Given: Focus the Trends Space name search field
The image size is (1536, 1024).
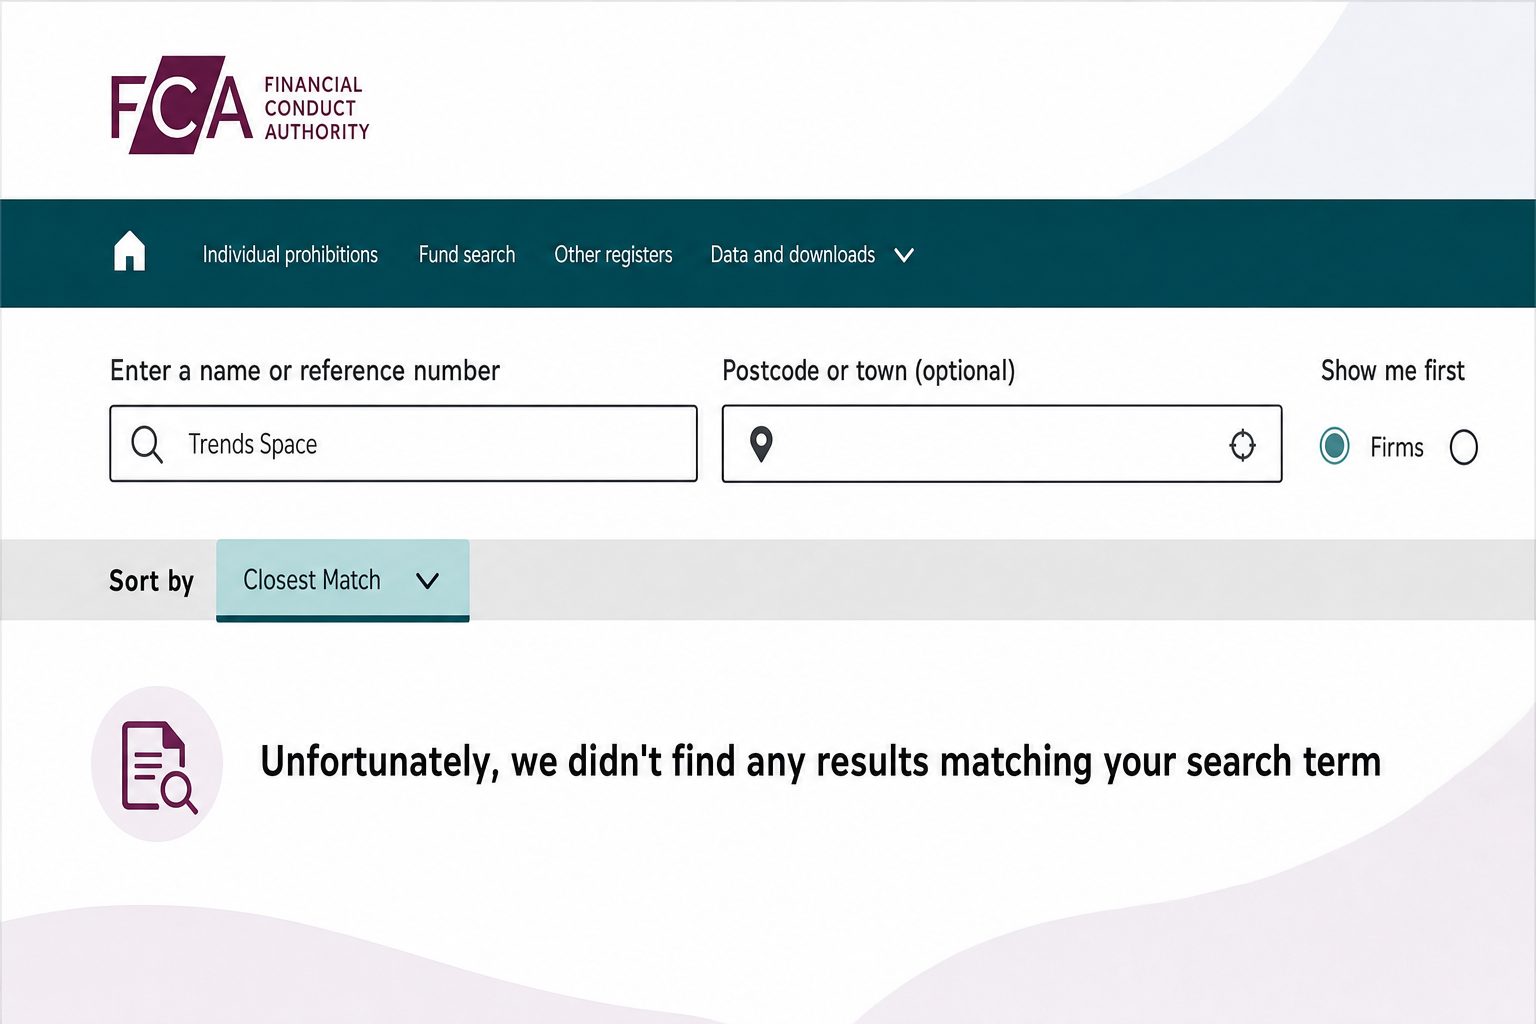Looking at the screenshot, I should 403,443.
